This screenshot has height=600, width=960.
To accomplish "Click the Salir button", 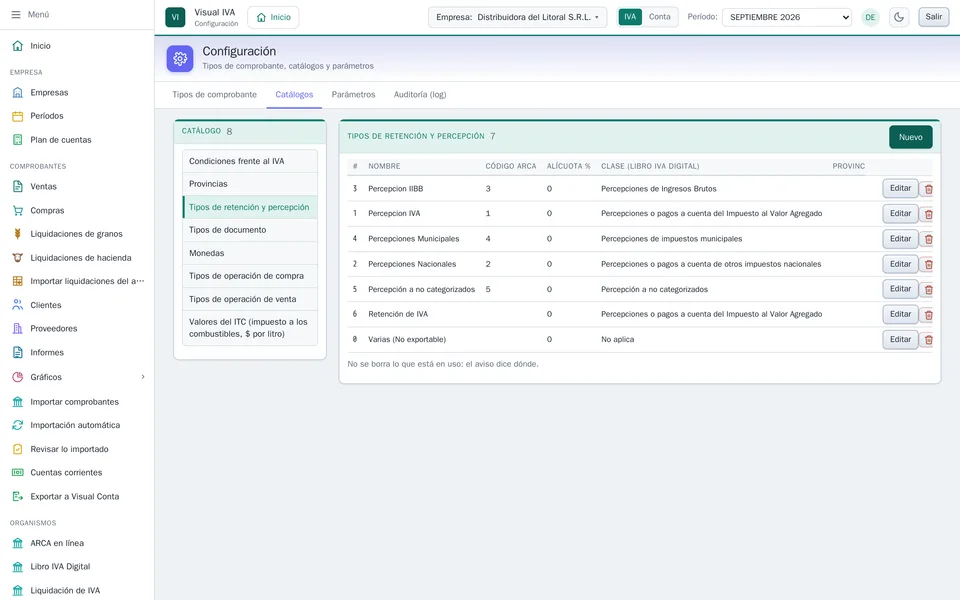I will click(933, 17).
